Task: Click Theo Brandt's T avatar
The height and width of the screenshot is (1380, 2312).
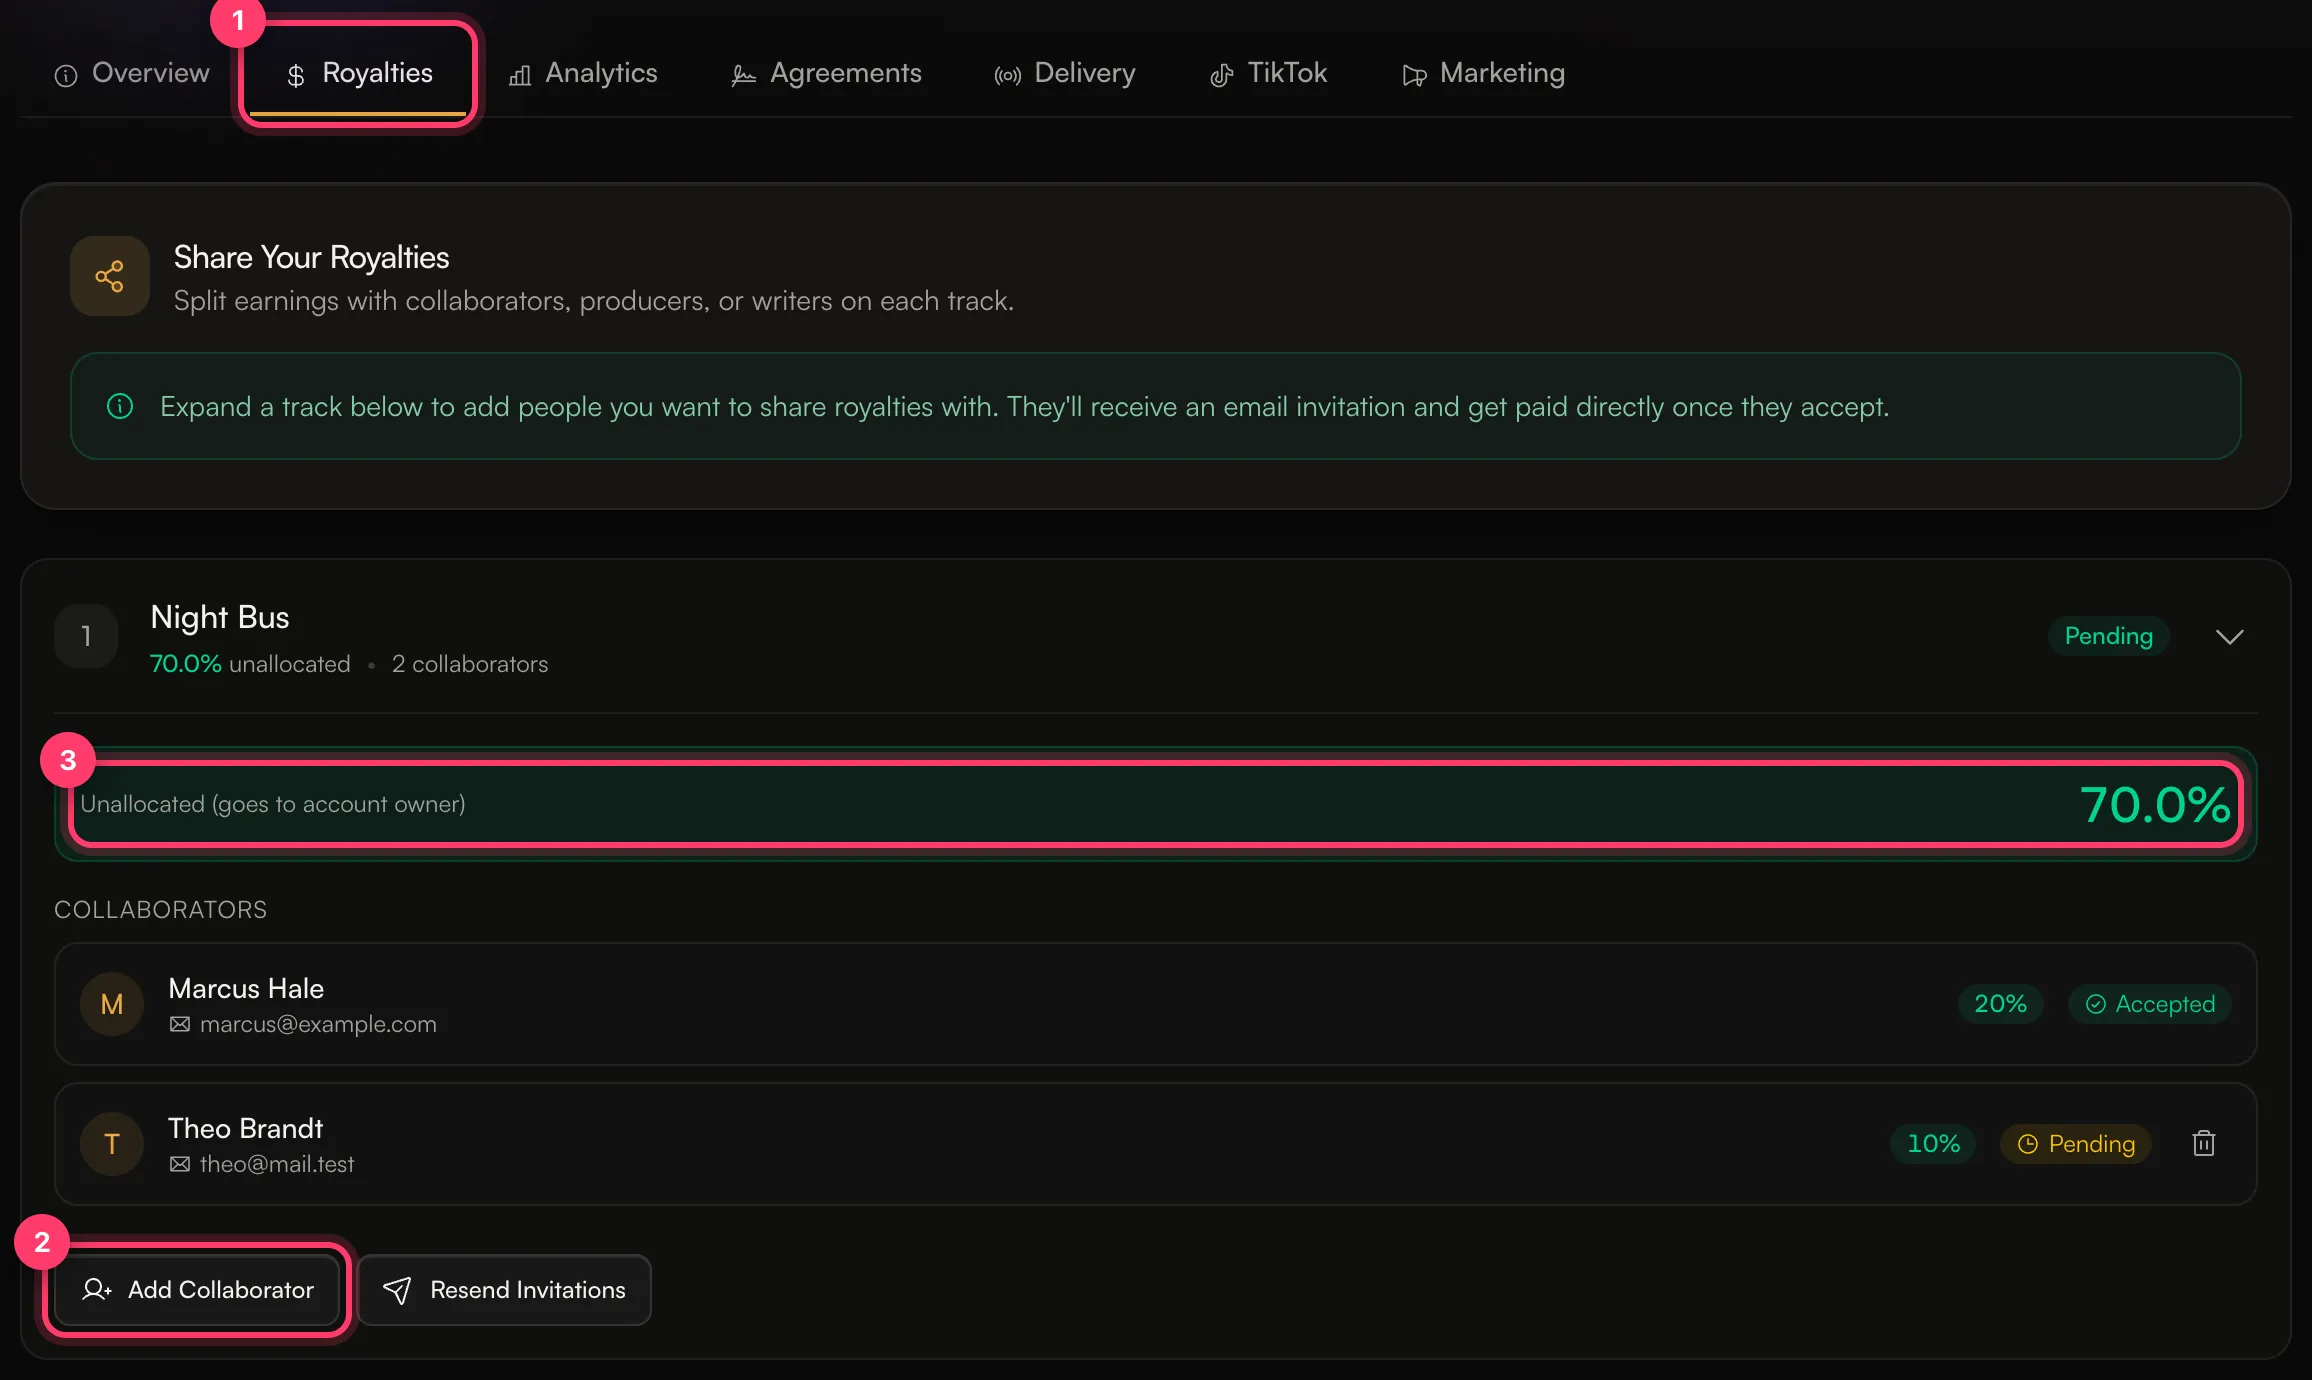Action: pos(112,1144)
